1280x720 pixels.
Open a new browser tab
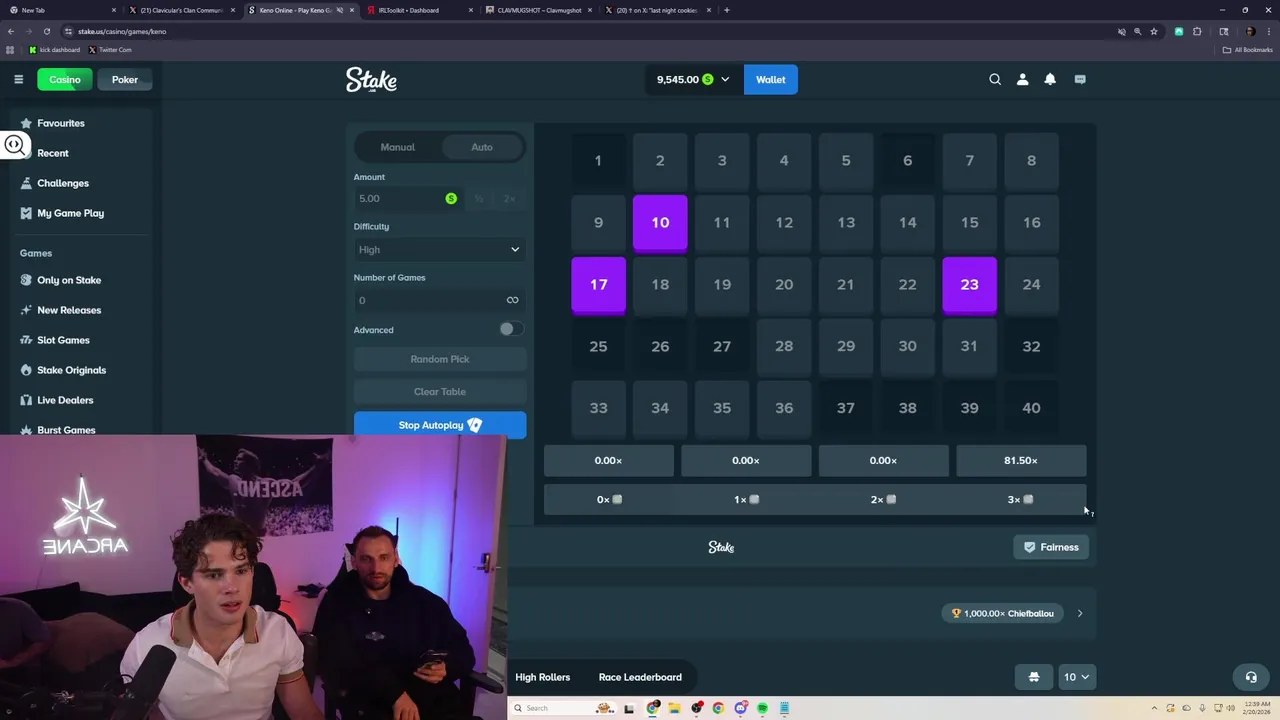727,10
